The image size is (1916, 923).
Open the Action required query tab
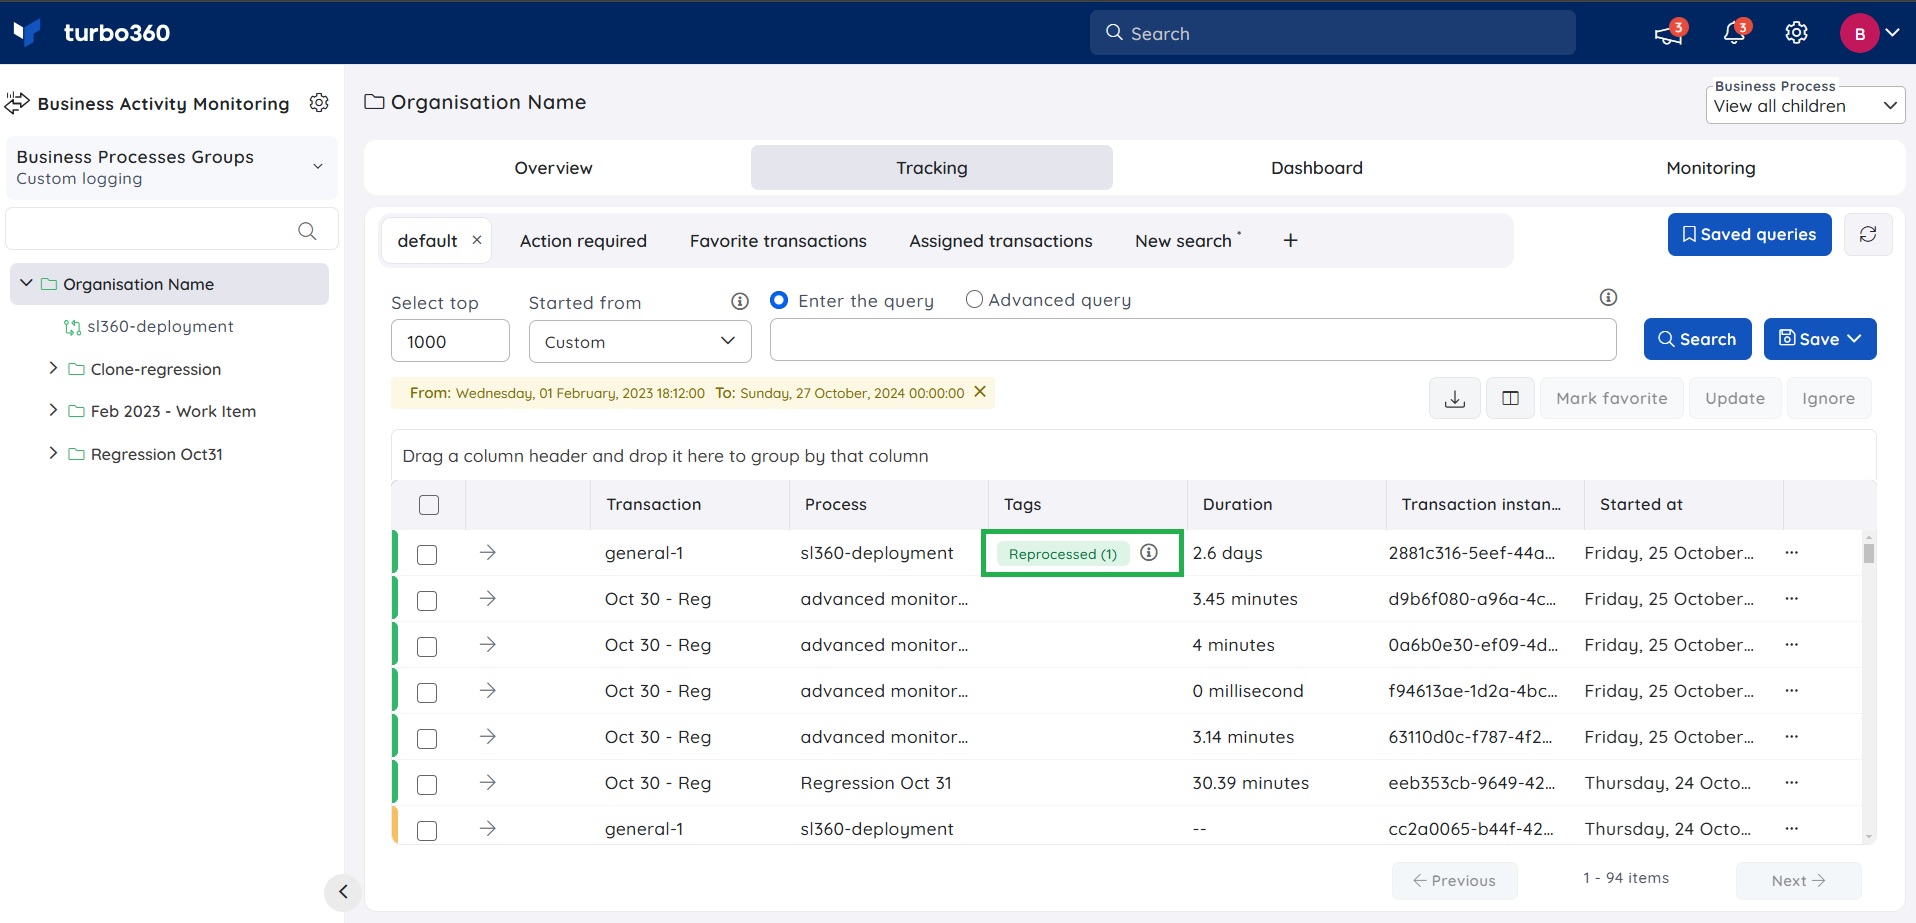coord(583,241)
